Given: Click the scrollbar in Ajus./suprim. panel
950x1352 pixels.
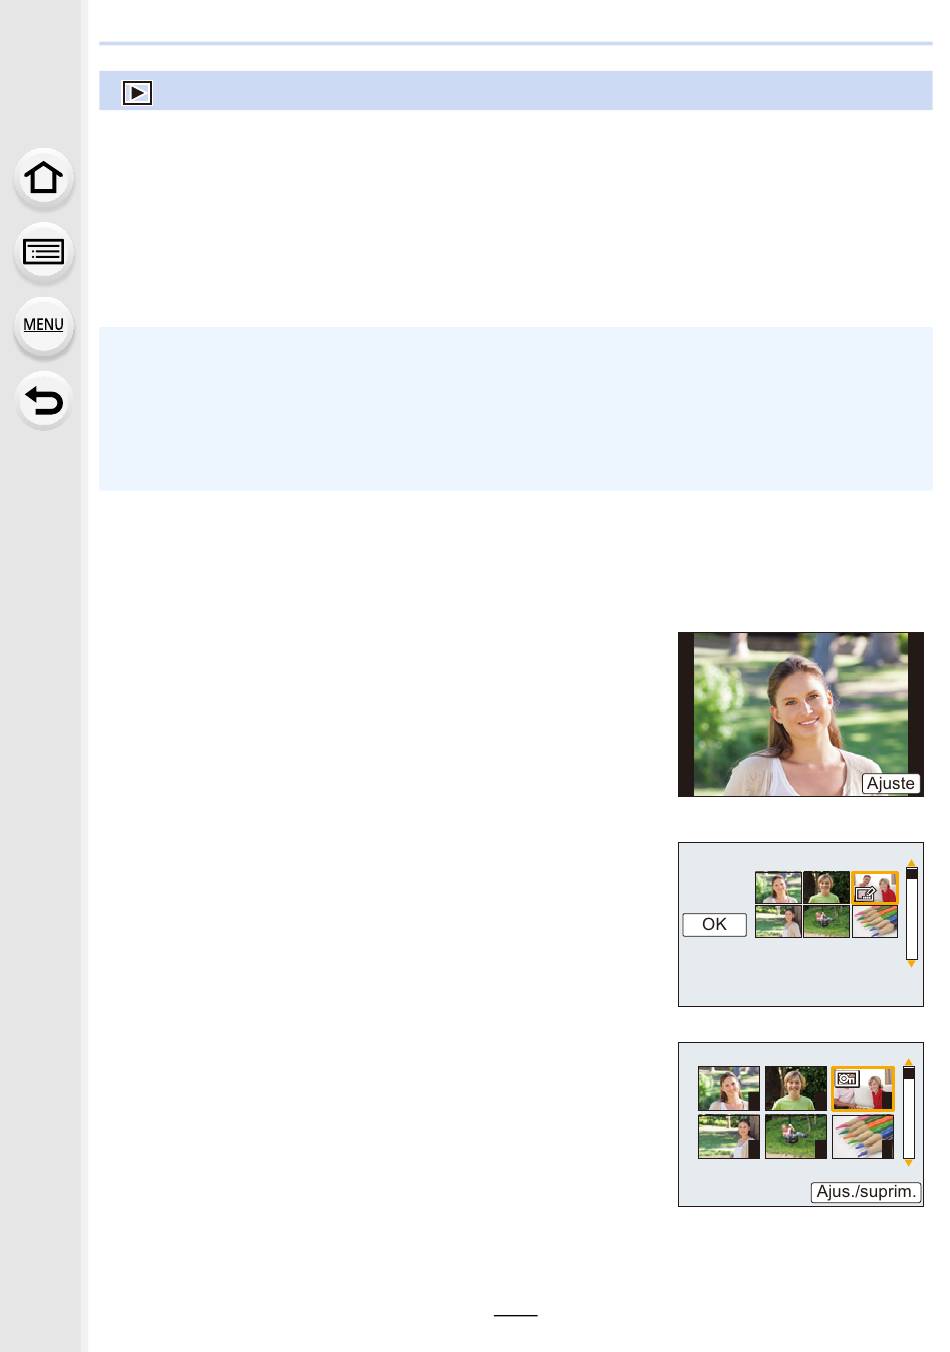Looking at the screenshot, I should [908, 1113].
